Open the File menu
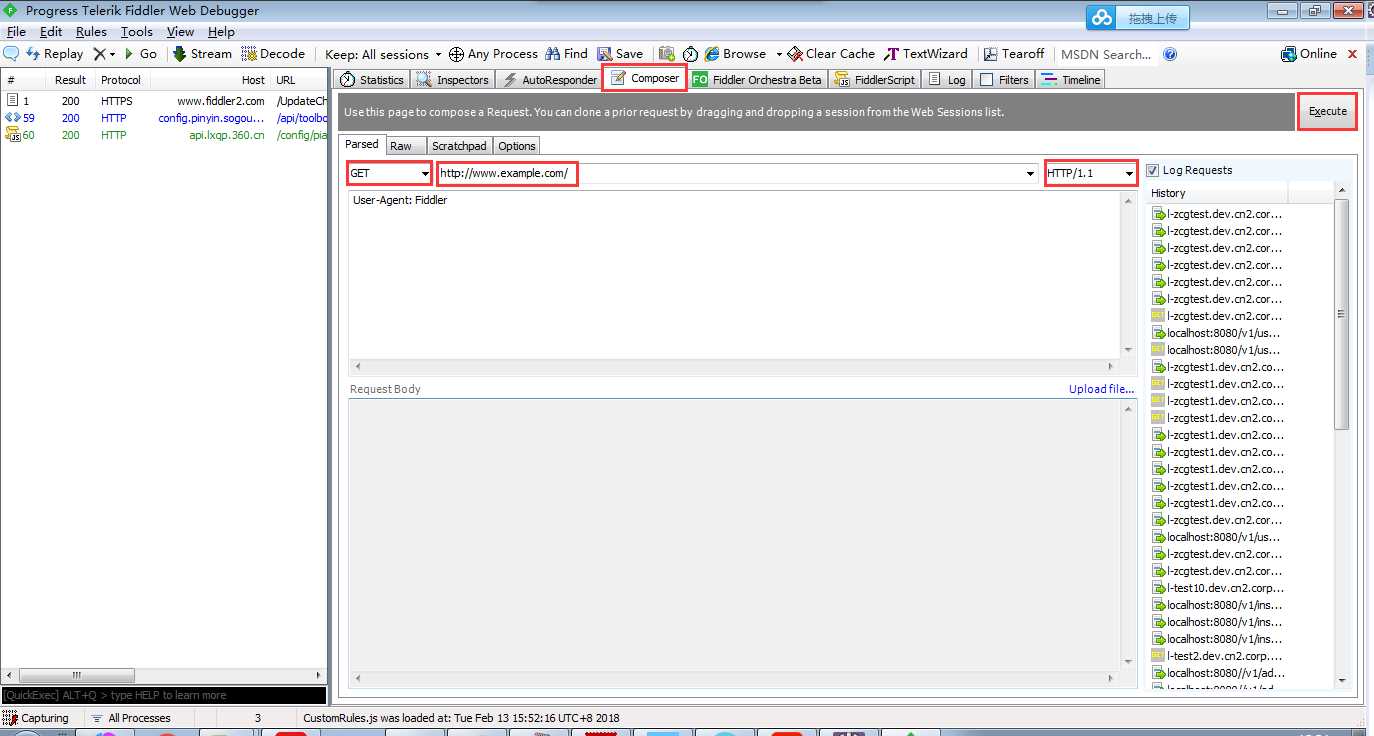Image resolution: width=1374 pixels, height=736 pixels. click(16, 32)
